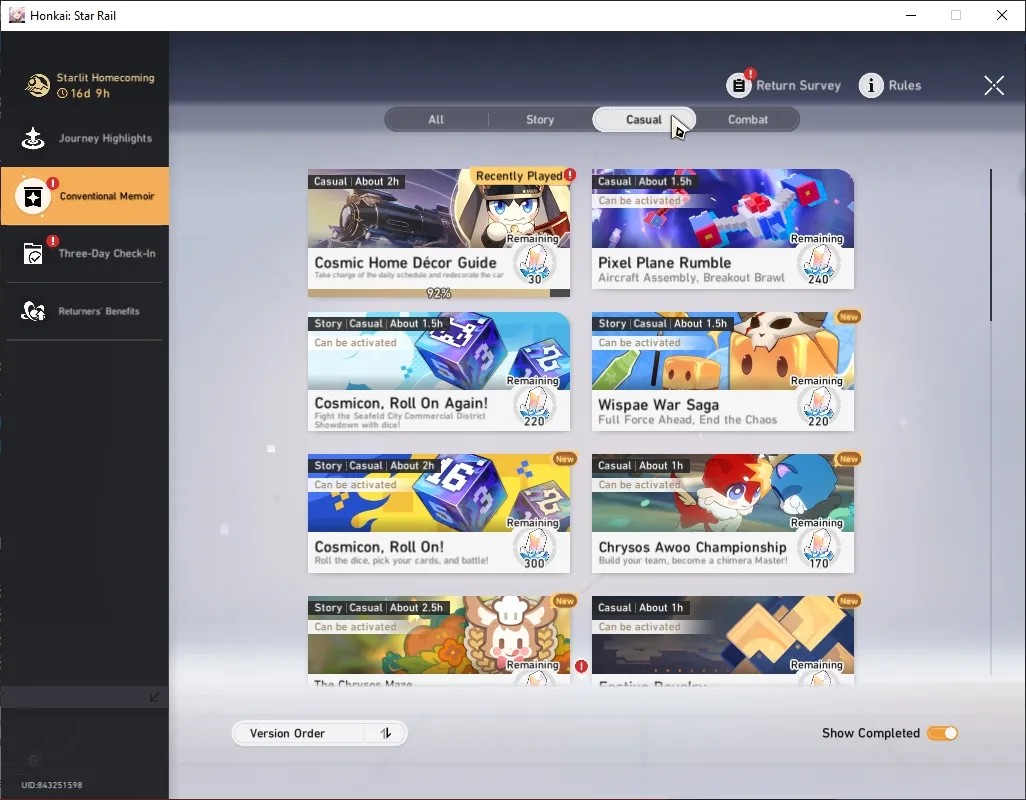This screenshot has width=1026, height=800.
Task: Switch to the All tab
Action: tap(436, 120)
